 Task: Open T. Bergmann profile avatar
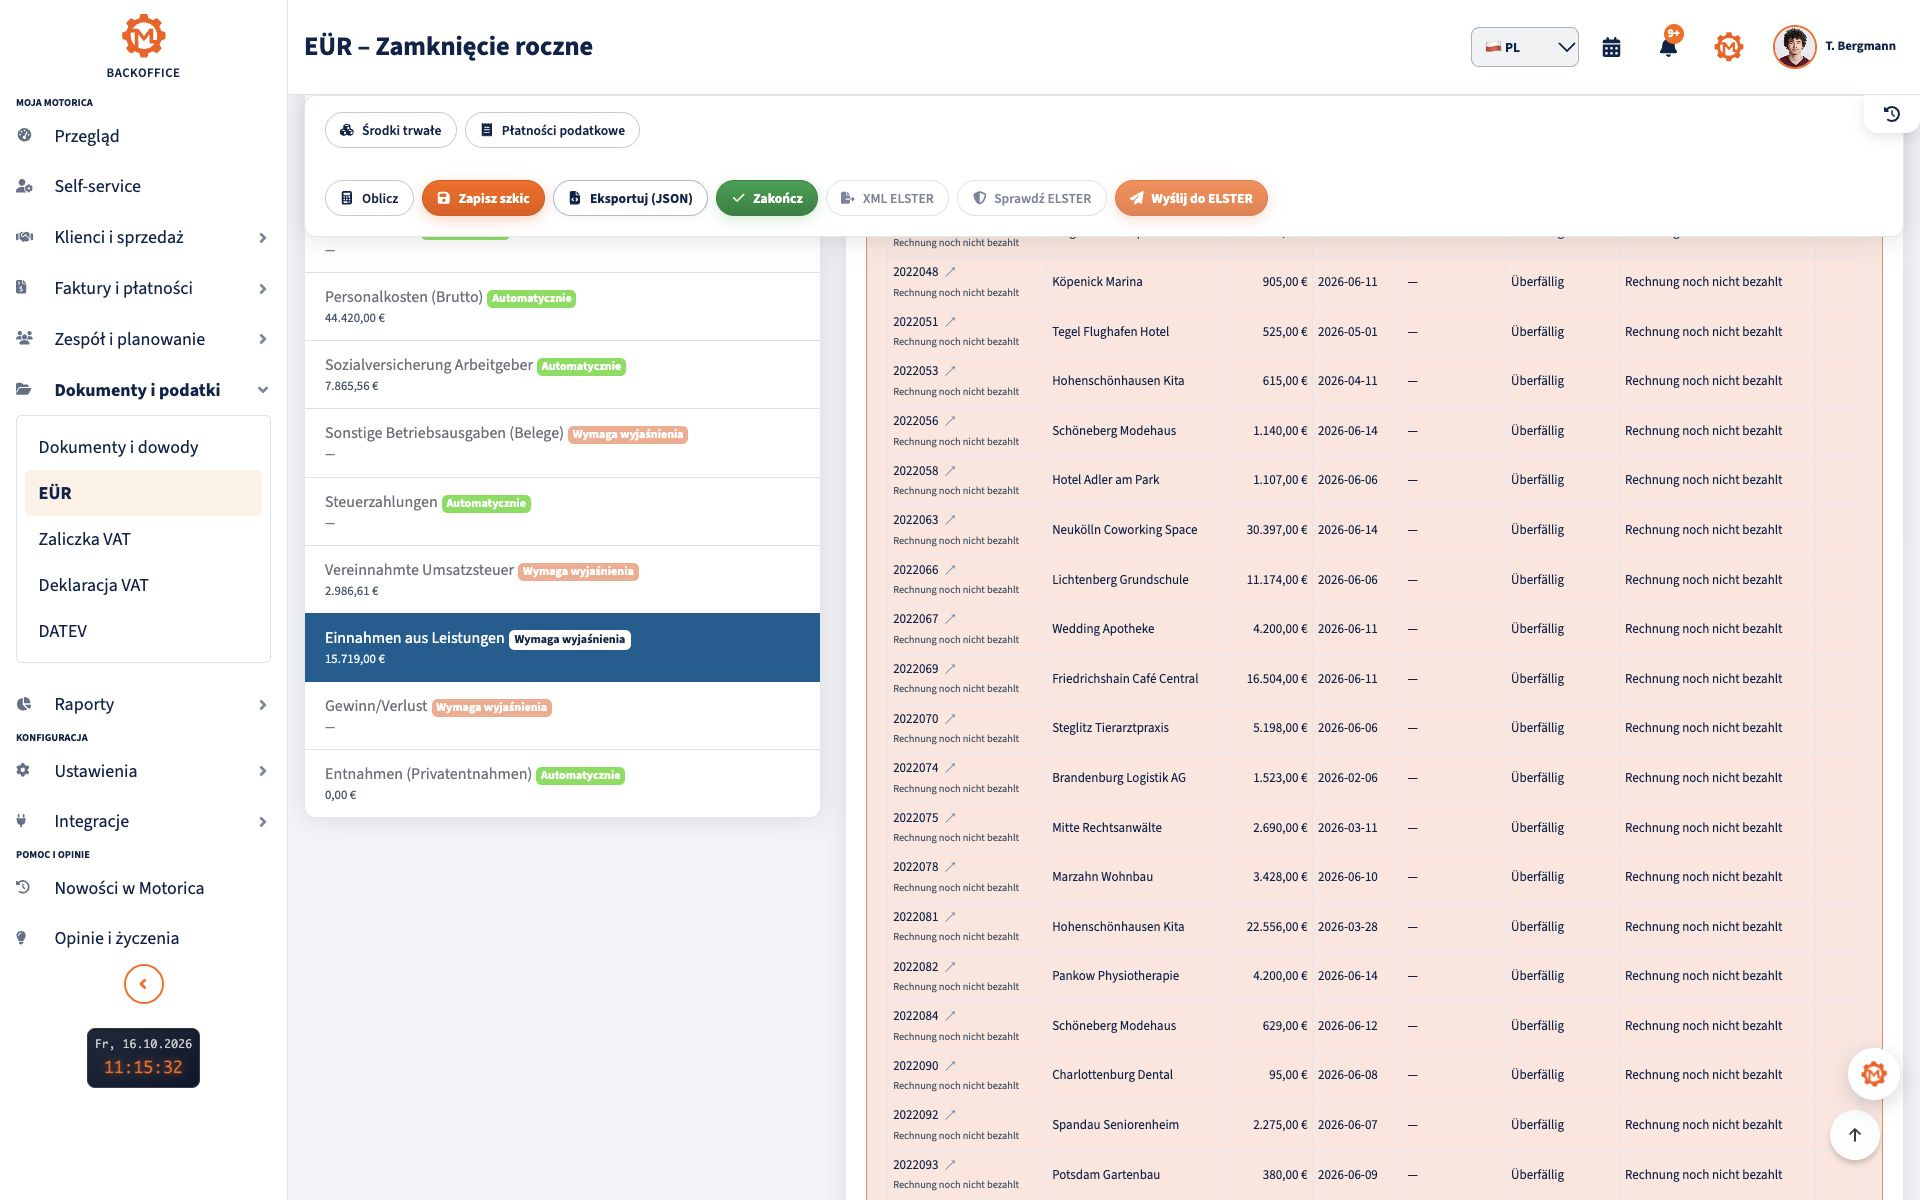1794,47
